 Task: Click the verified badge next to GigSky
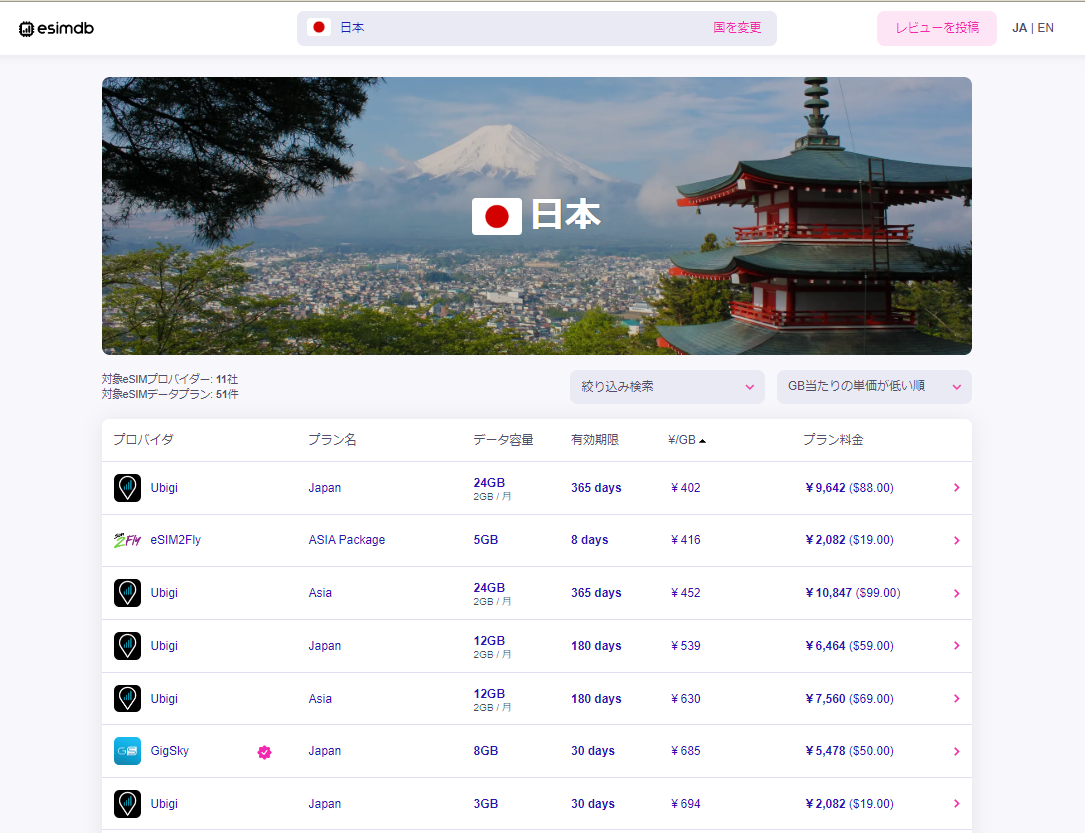(264, 752)
